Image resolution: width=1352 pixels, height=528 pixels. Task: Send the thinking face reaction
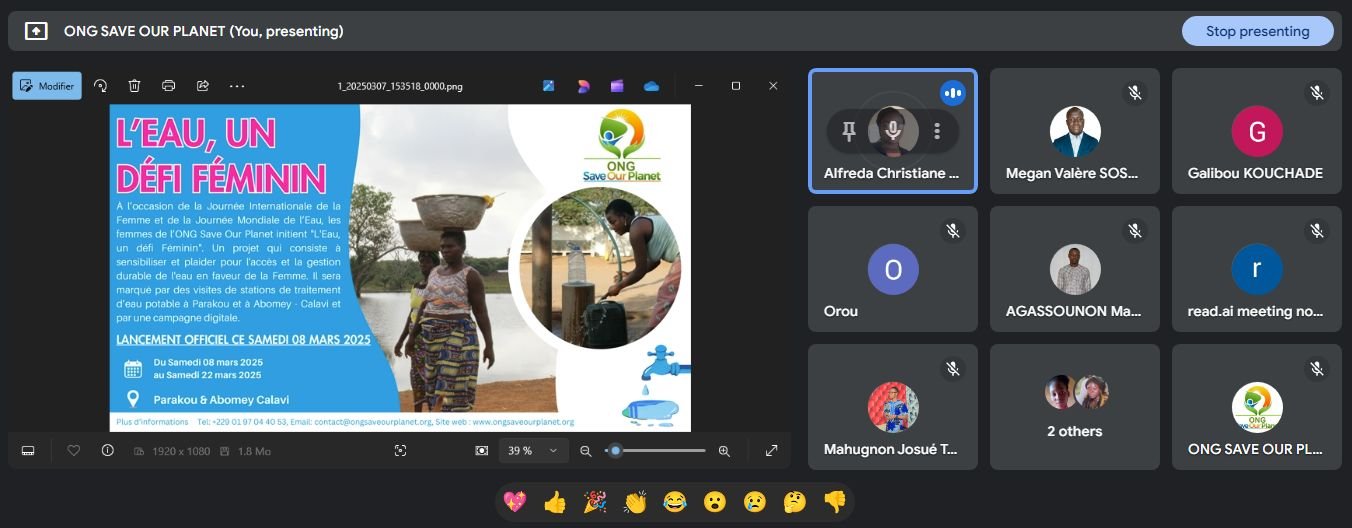click(794, 501)
